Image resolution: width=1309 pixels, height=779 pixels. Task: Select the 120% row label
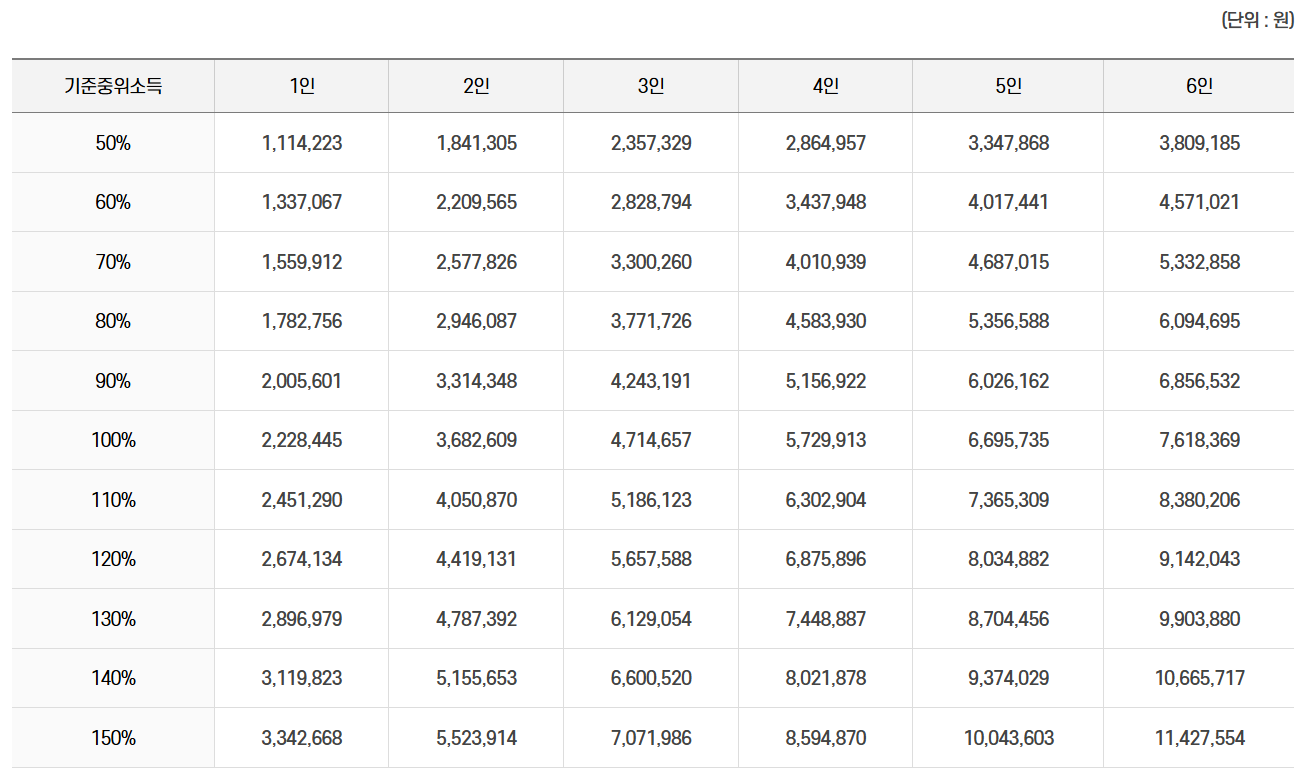coord(113,559)
